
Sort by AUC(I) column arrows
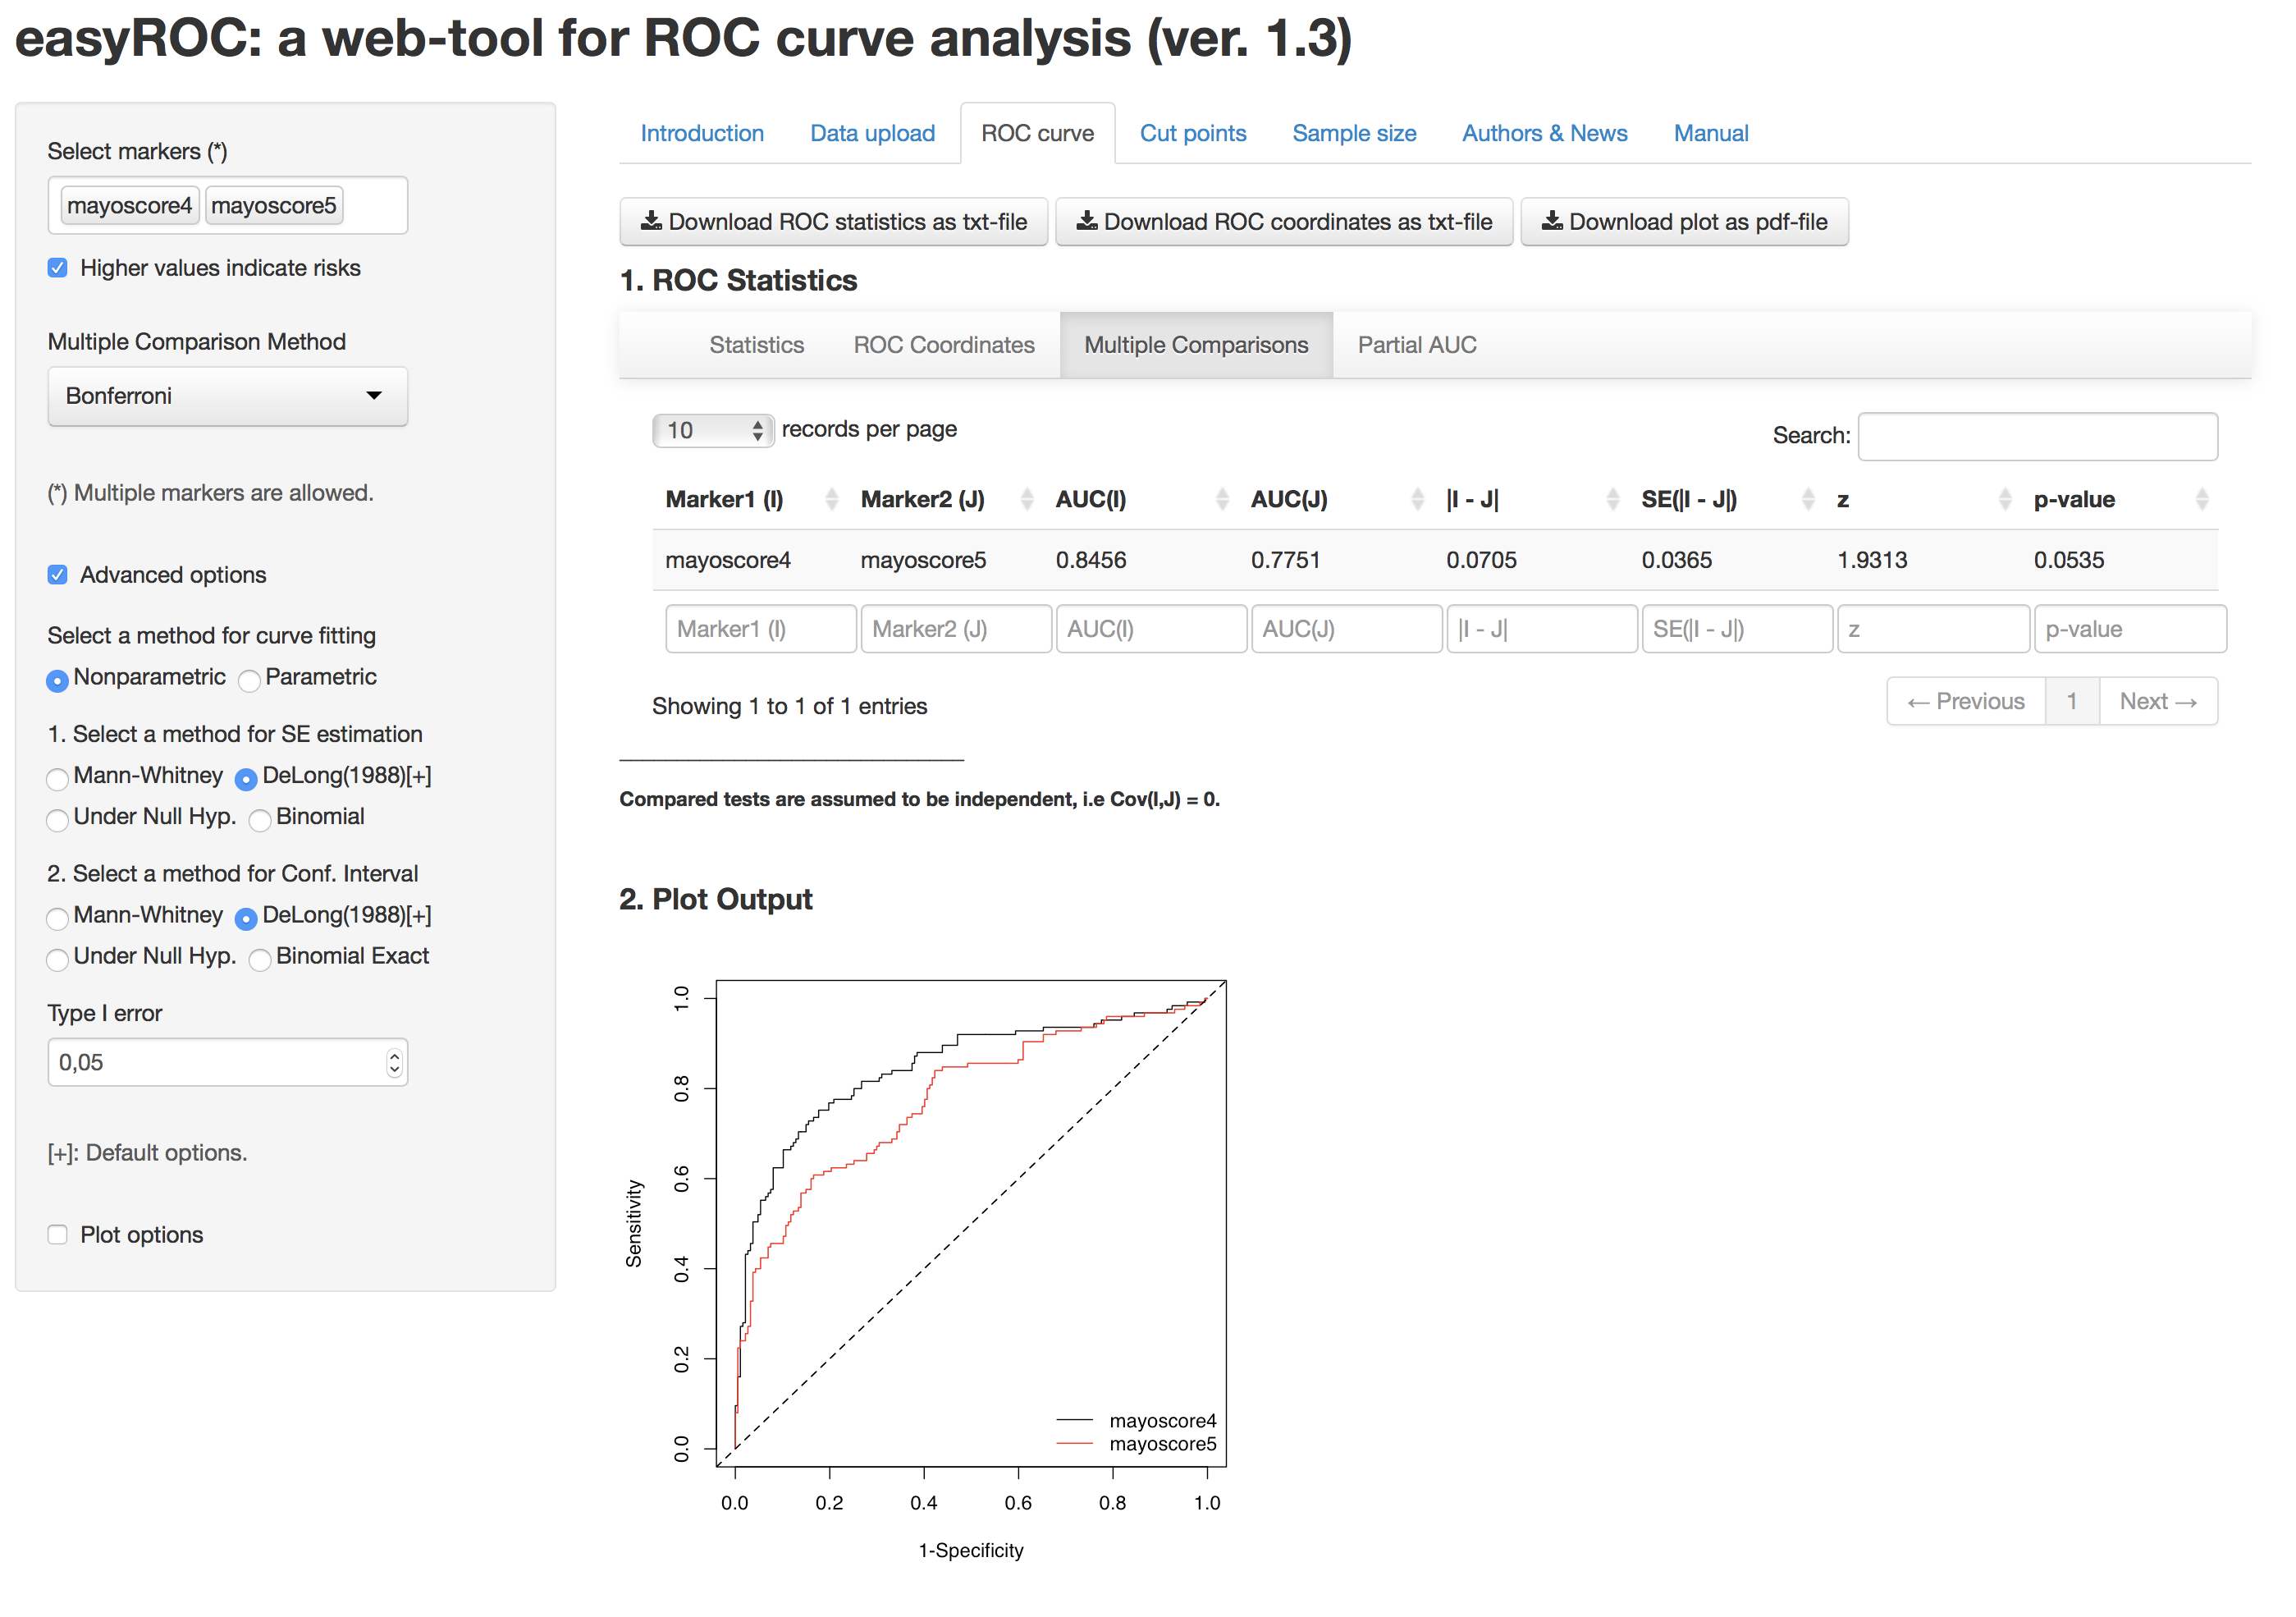(x=1222, y=500)
